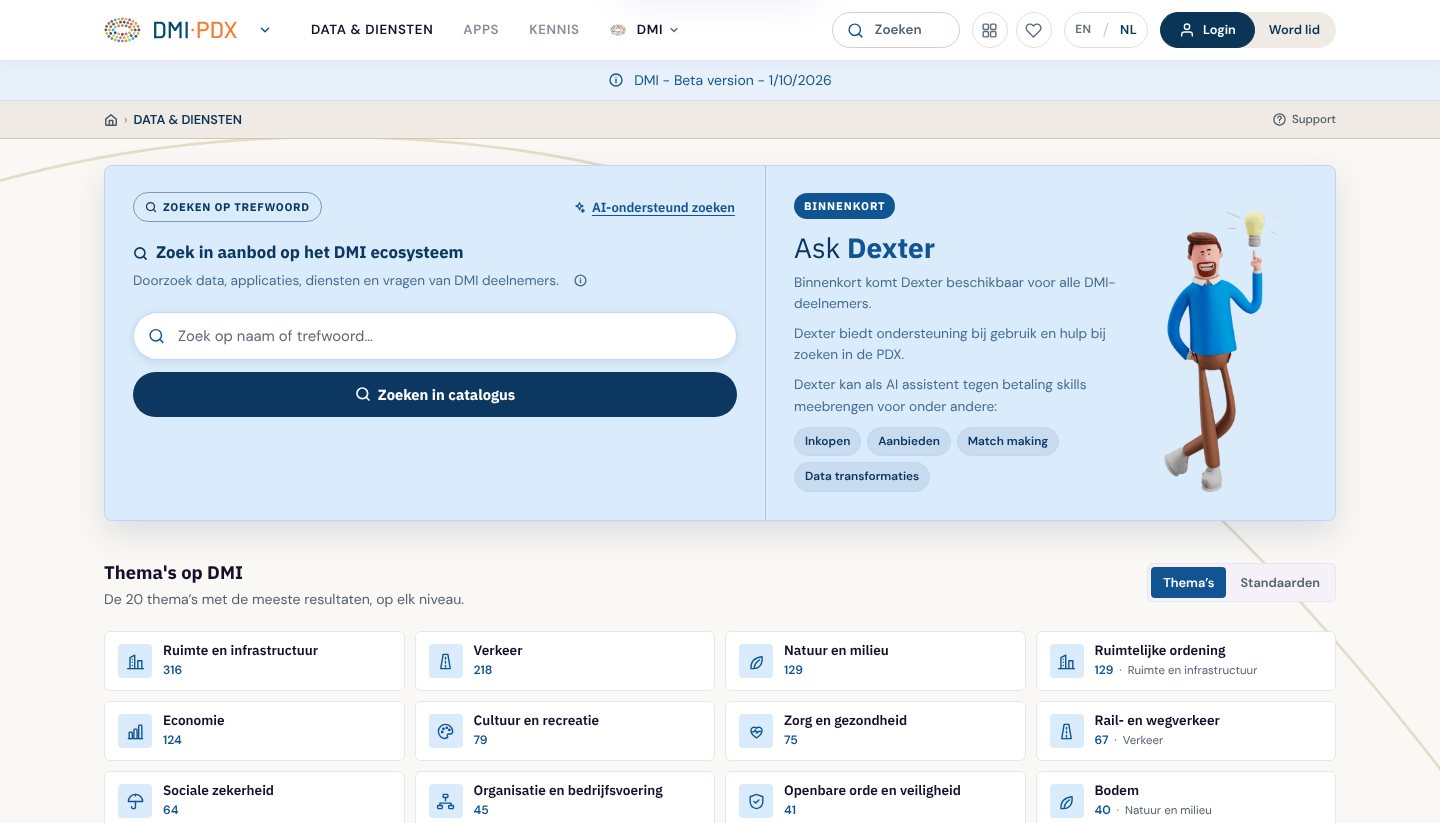Open favorites with the heart icon
Image resolution: width=1440 pixels, height=823 pixels.
point(1034,30)
